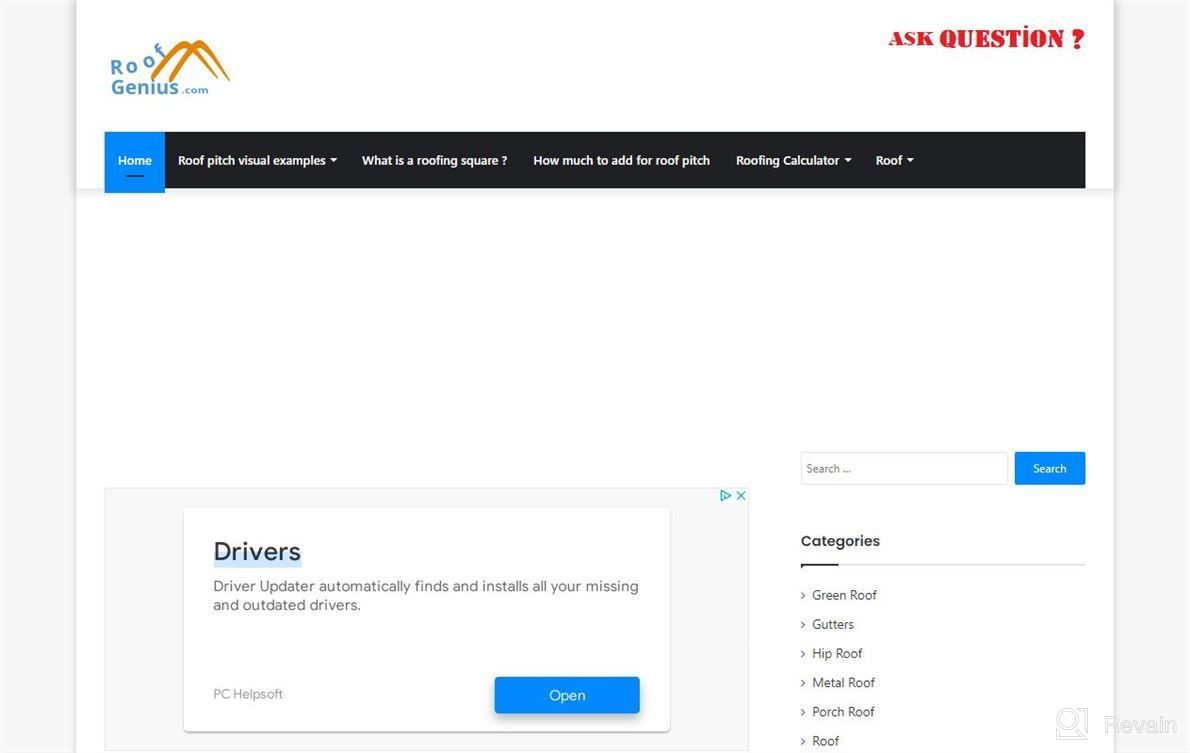Click the Driver Updater ad description text

(426, 596)
